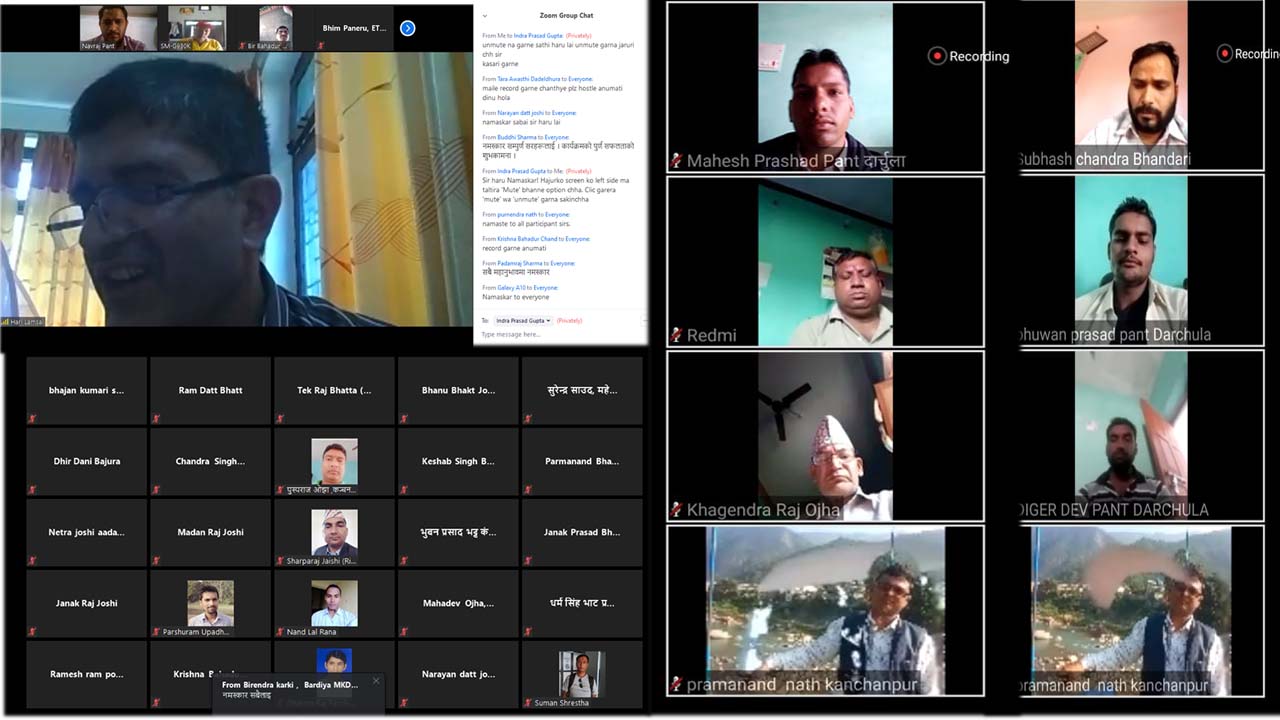Click muted mic icon on Redmi video
Image resolution: width=1280 pixels, height=720 pixels.
[677, 336]
